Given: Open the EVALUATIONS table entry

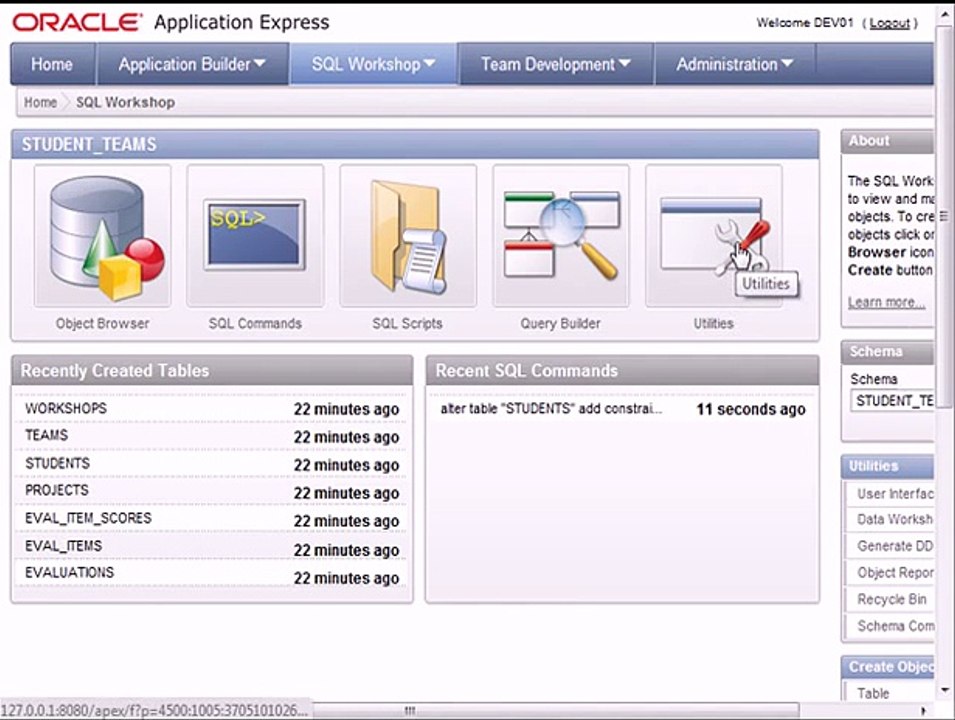Looking at the screenshot, I should (69, 573).
